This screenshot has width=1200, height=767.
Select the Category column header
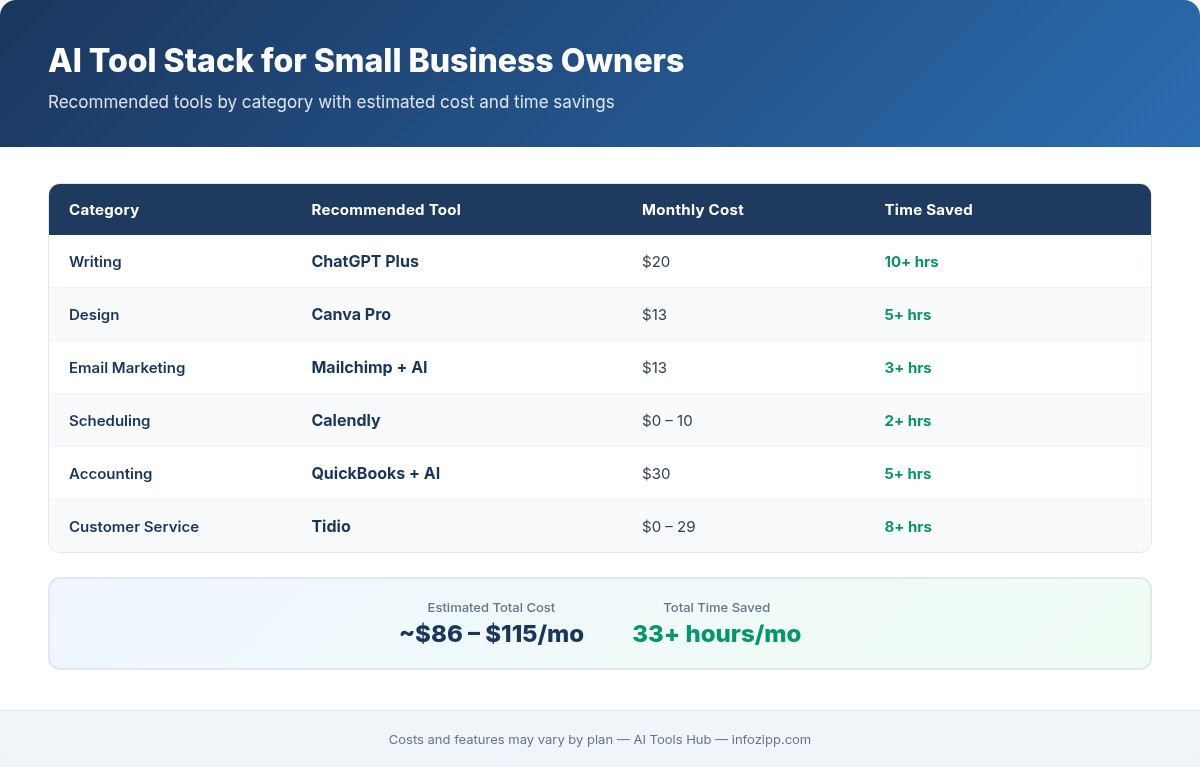pyautogui.click(x=104, y=209)
